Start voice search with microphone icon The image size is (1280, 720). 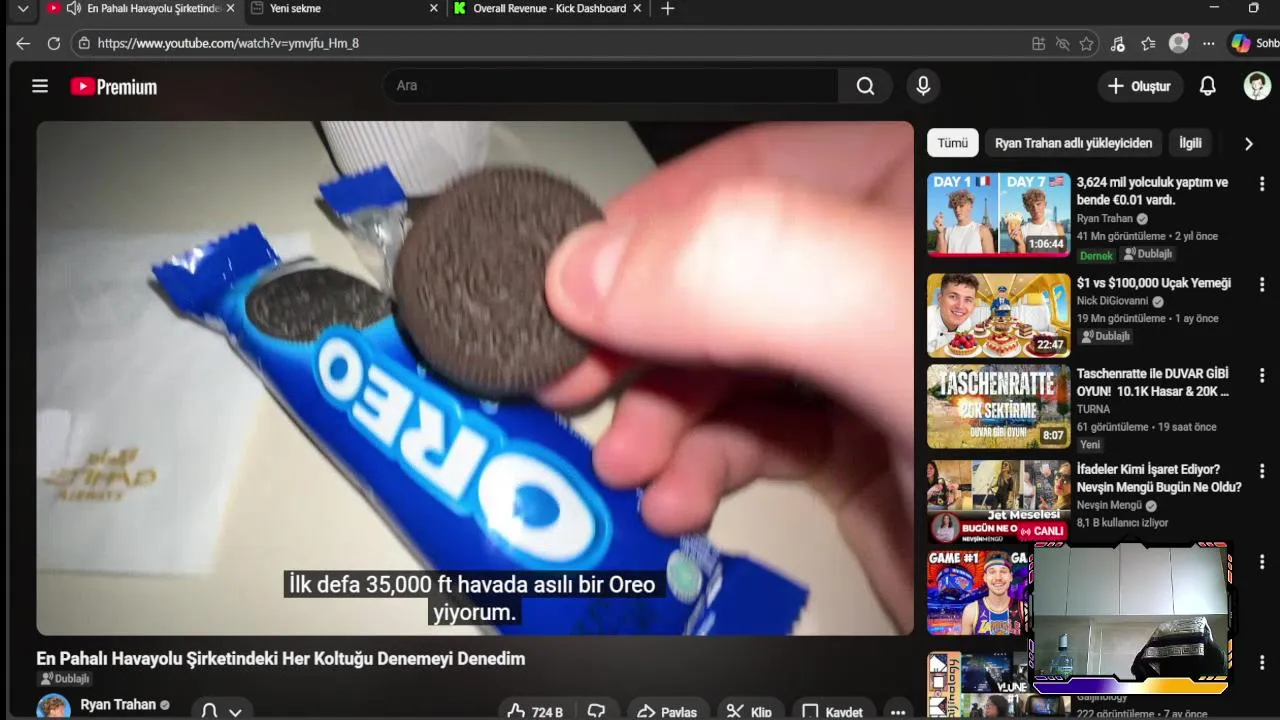(x=923, y=86)
